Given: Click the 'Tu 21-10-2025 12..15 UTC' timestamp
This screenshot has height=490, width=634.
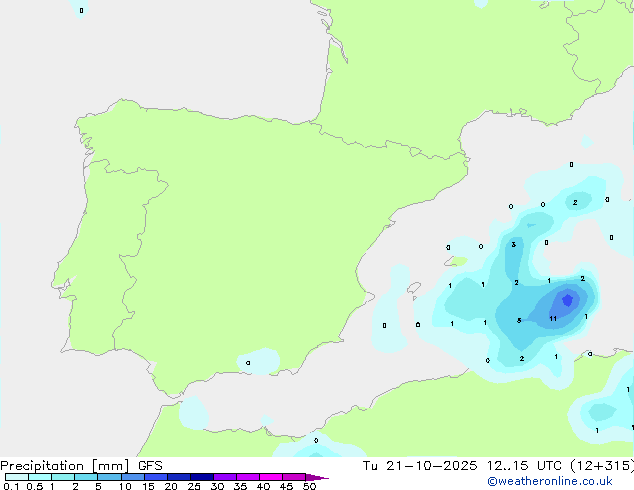Looking at the screenshot, I should [x=463, y=466].
